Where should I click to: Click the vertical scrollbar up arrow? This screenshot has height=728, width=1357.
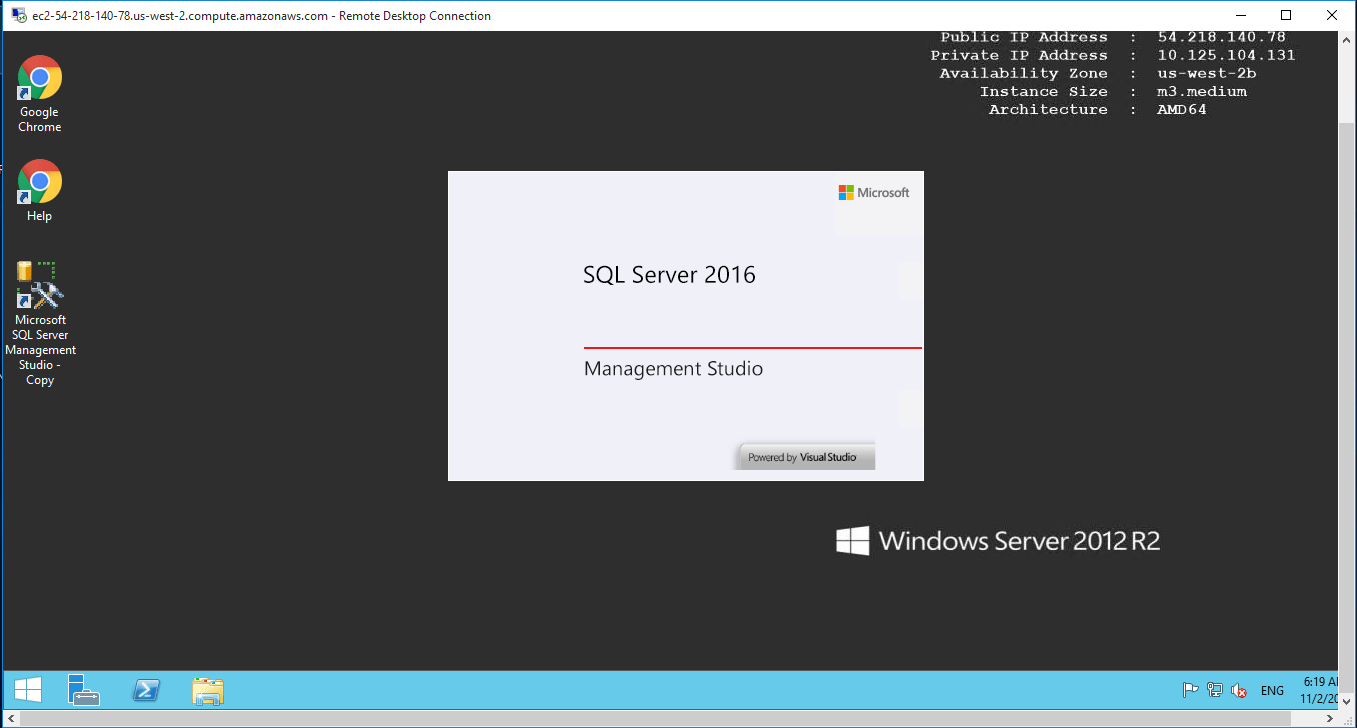click(x=1347, y=39)
